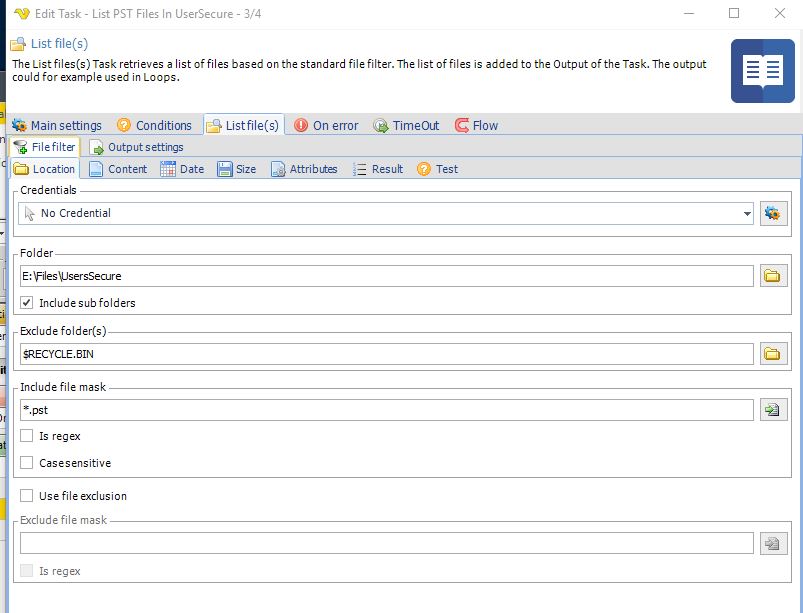Open the Date filter tab
The width and height of the screenshot is (803, 613).
point(183,169)
